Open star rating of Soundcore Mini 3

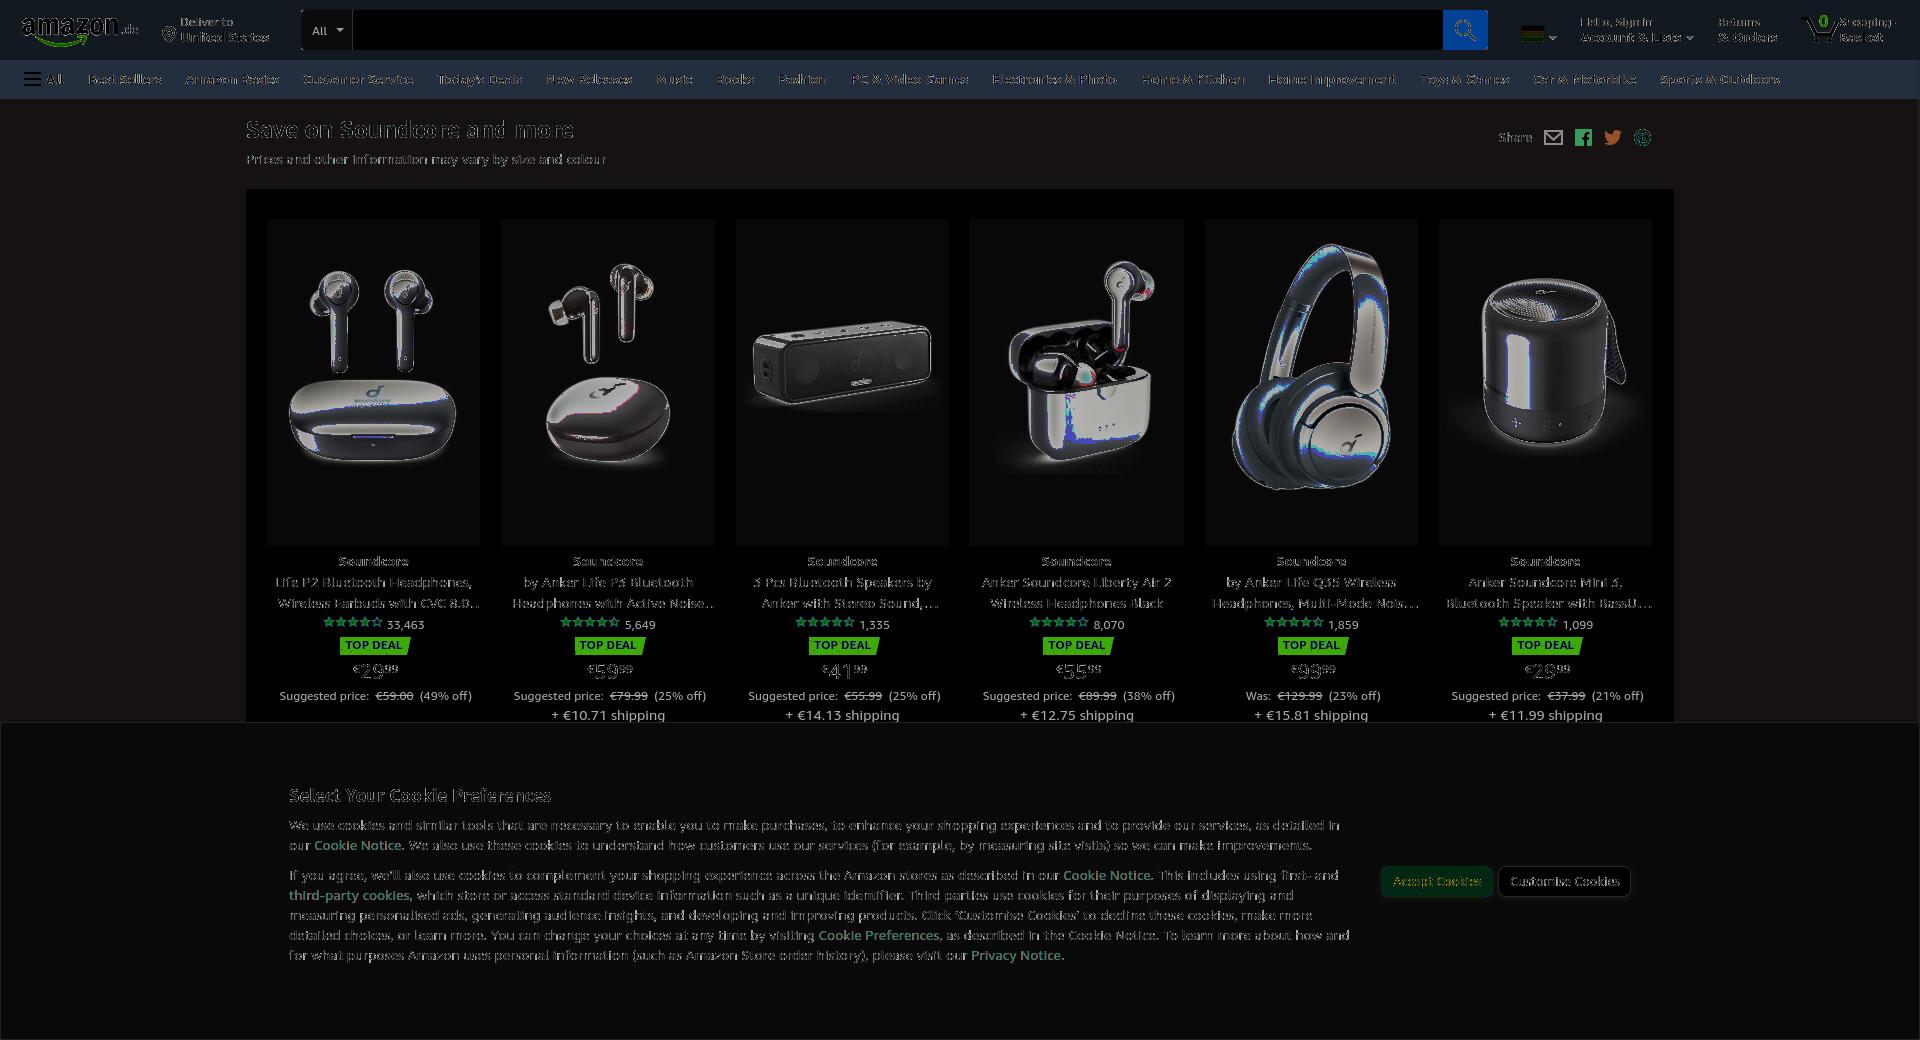click(x=1527, y=623)
